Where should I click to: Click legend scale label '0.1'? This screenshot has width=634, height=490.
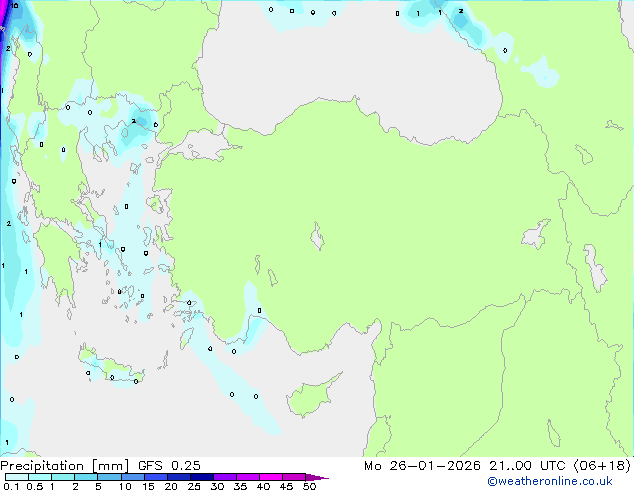pyautogui.click(x=11, y=486)
